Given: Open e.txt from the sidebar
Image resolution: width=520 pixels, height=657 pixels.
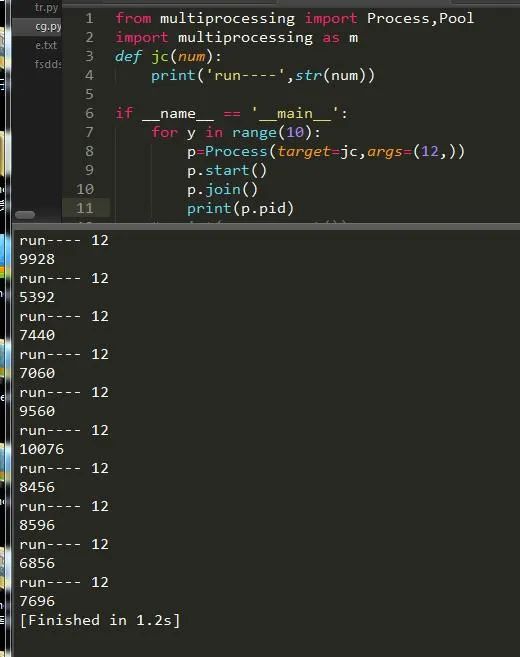Looking at the screenshot, I should pyautogui.click(x=46, y=45).
